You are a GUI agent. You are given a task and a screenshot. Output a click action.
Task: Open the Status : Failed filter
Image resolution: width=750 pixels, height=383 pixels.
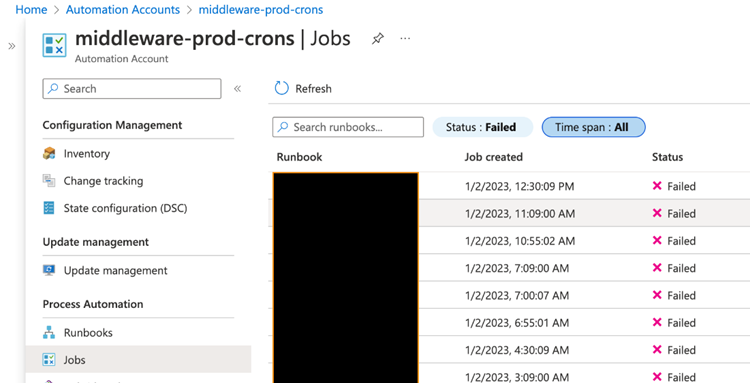483,127
